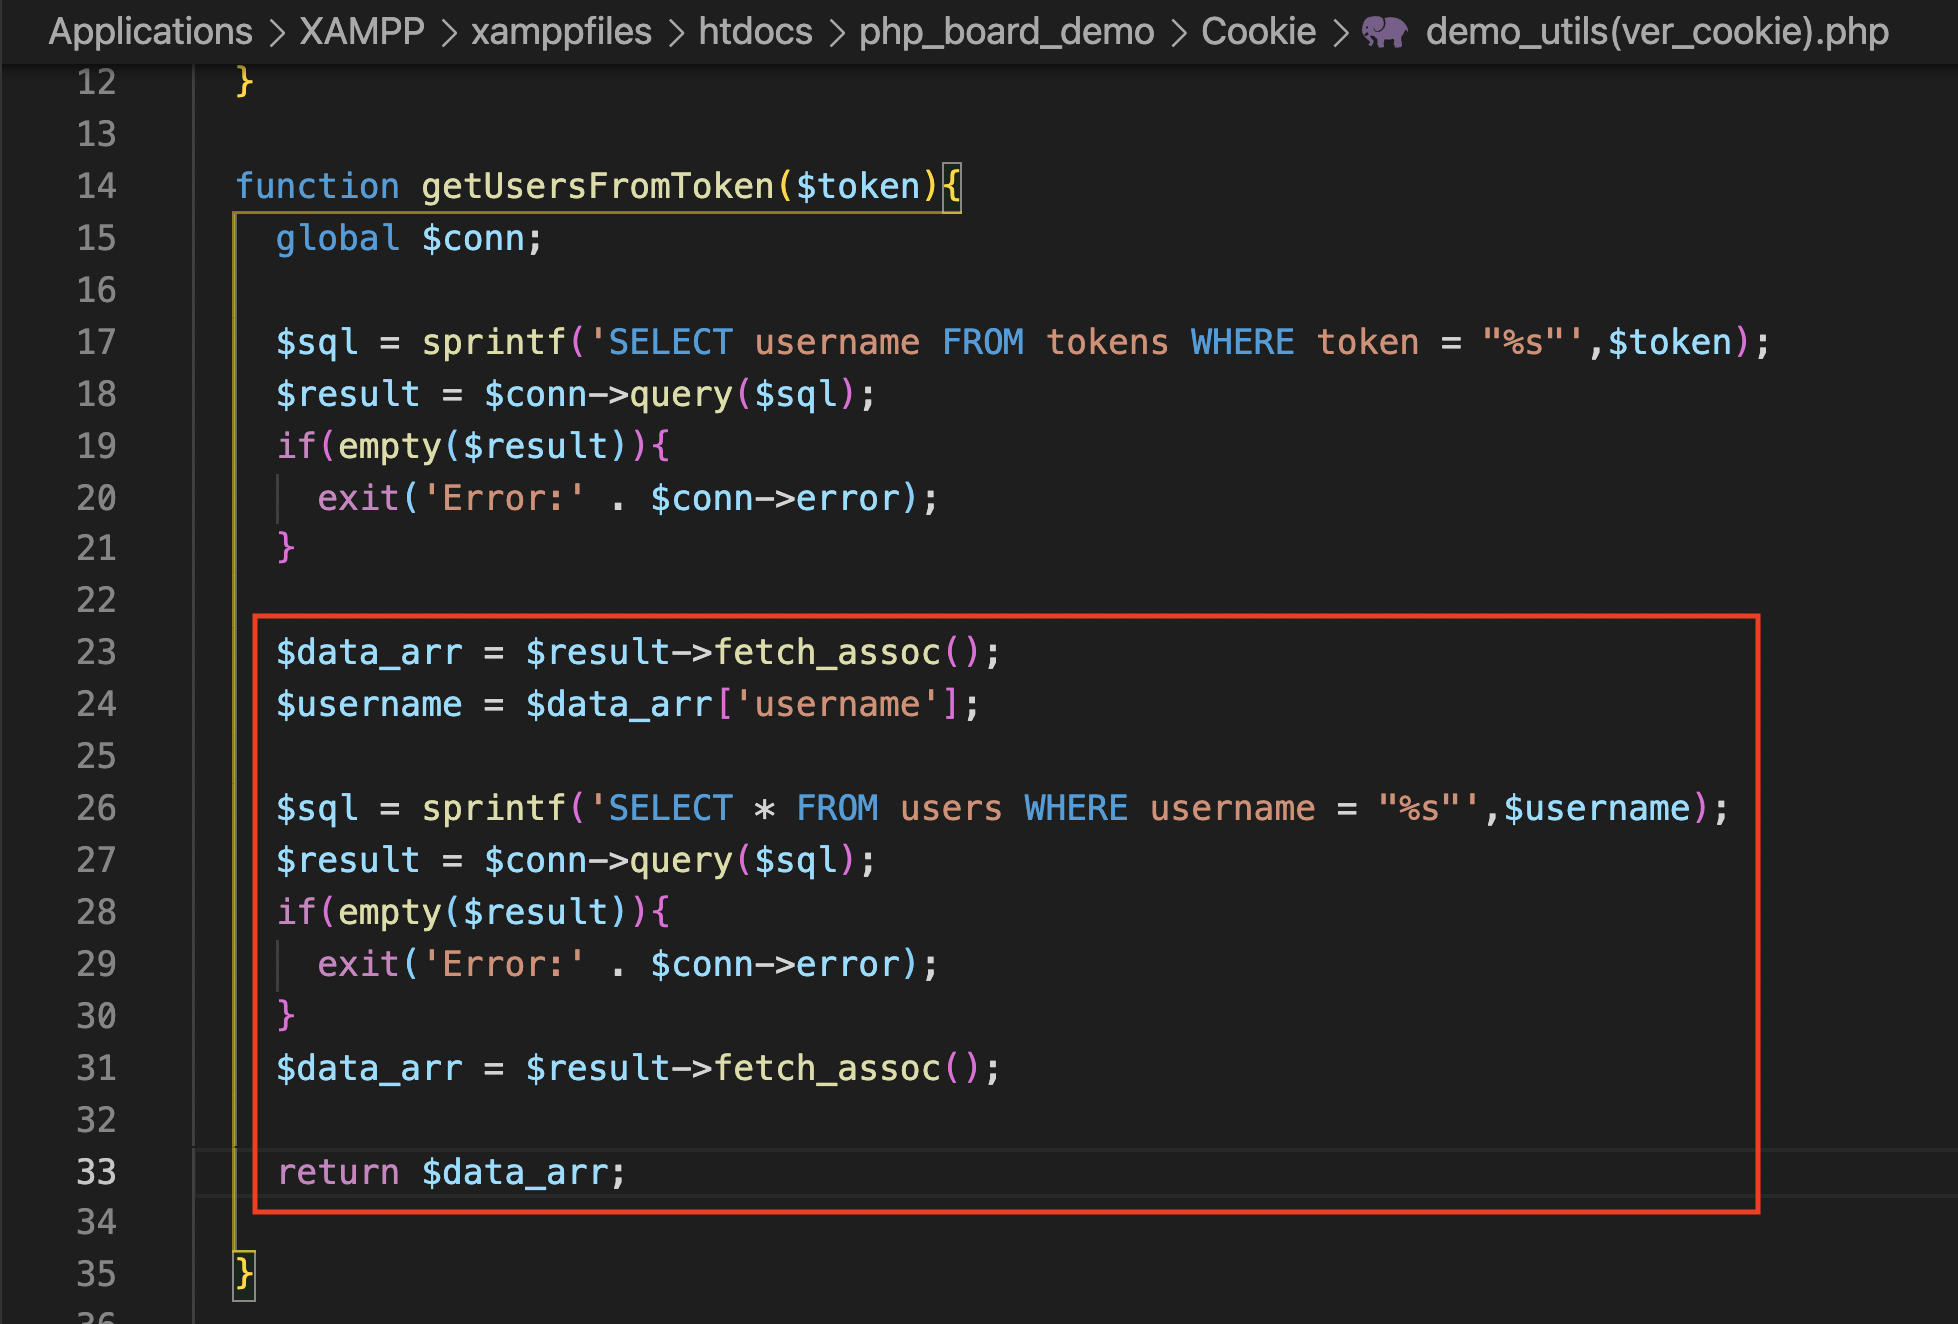
Task: Click Cookie folder in breadcrumb
Action: (1258, 32)
